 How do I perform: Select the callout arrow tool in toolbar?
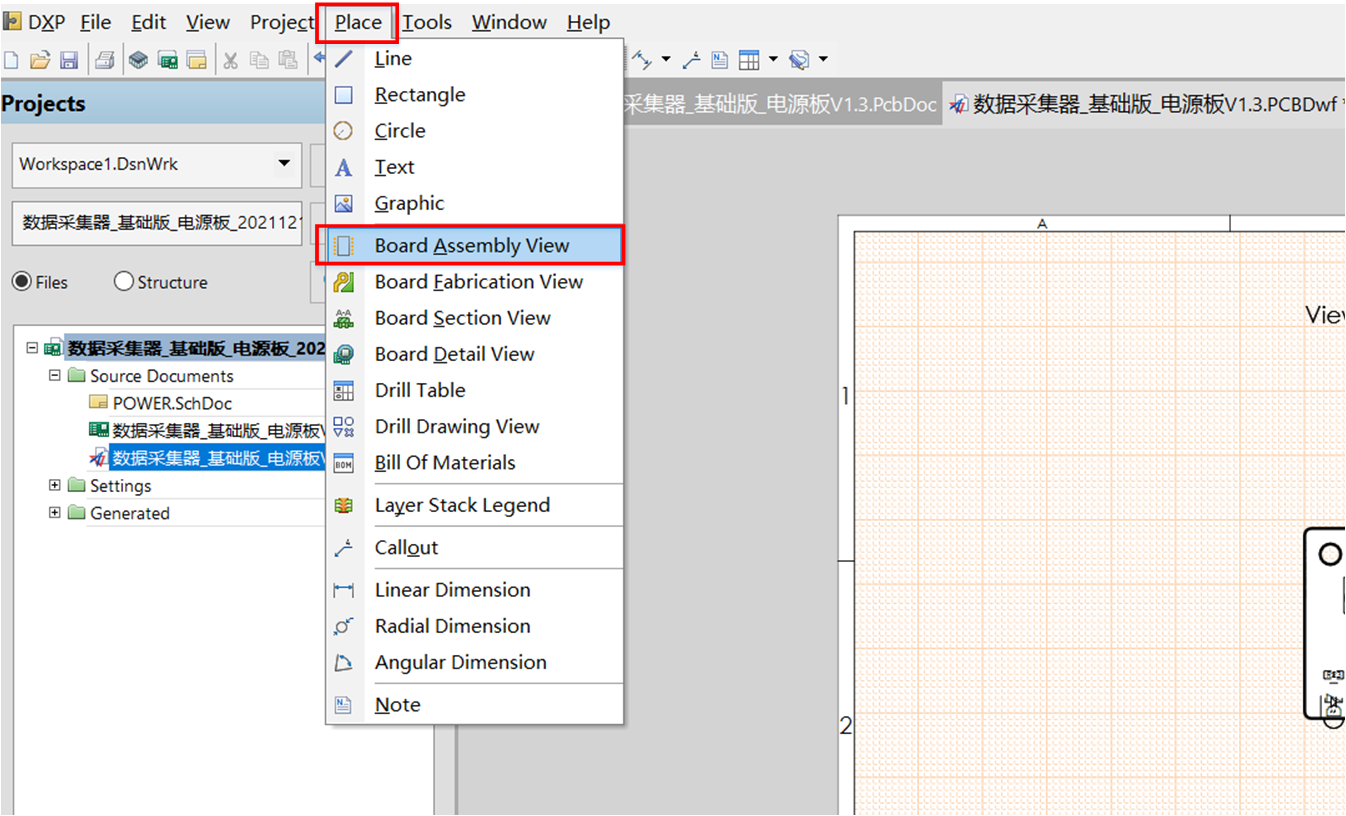tap(691, 61)
